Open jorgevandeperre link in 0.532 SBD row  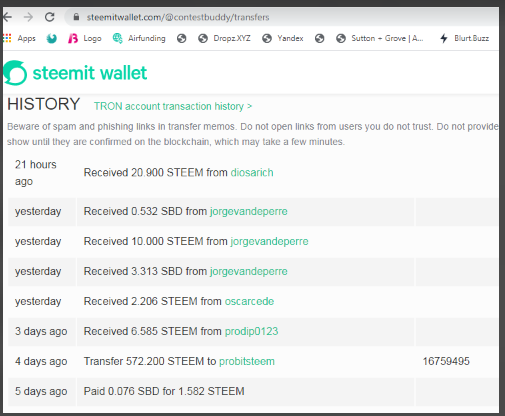coord(249,211)
